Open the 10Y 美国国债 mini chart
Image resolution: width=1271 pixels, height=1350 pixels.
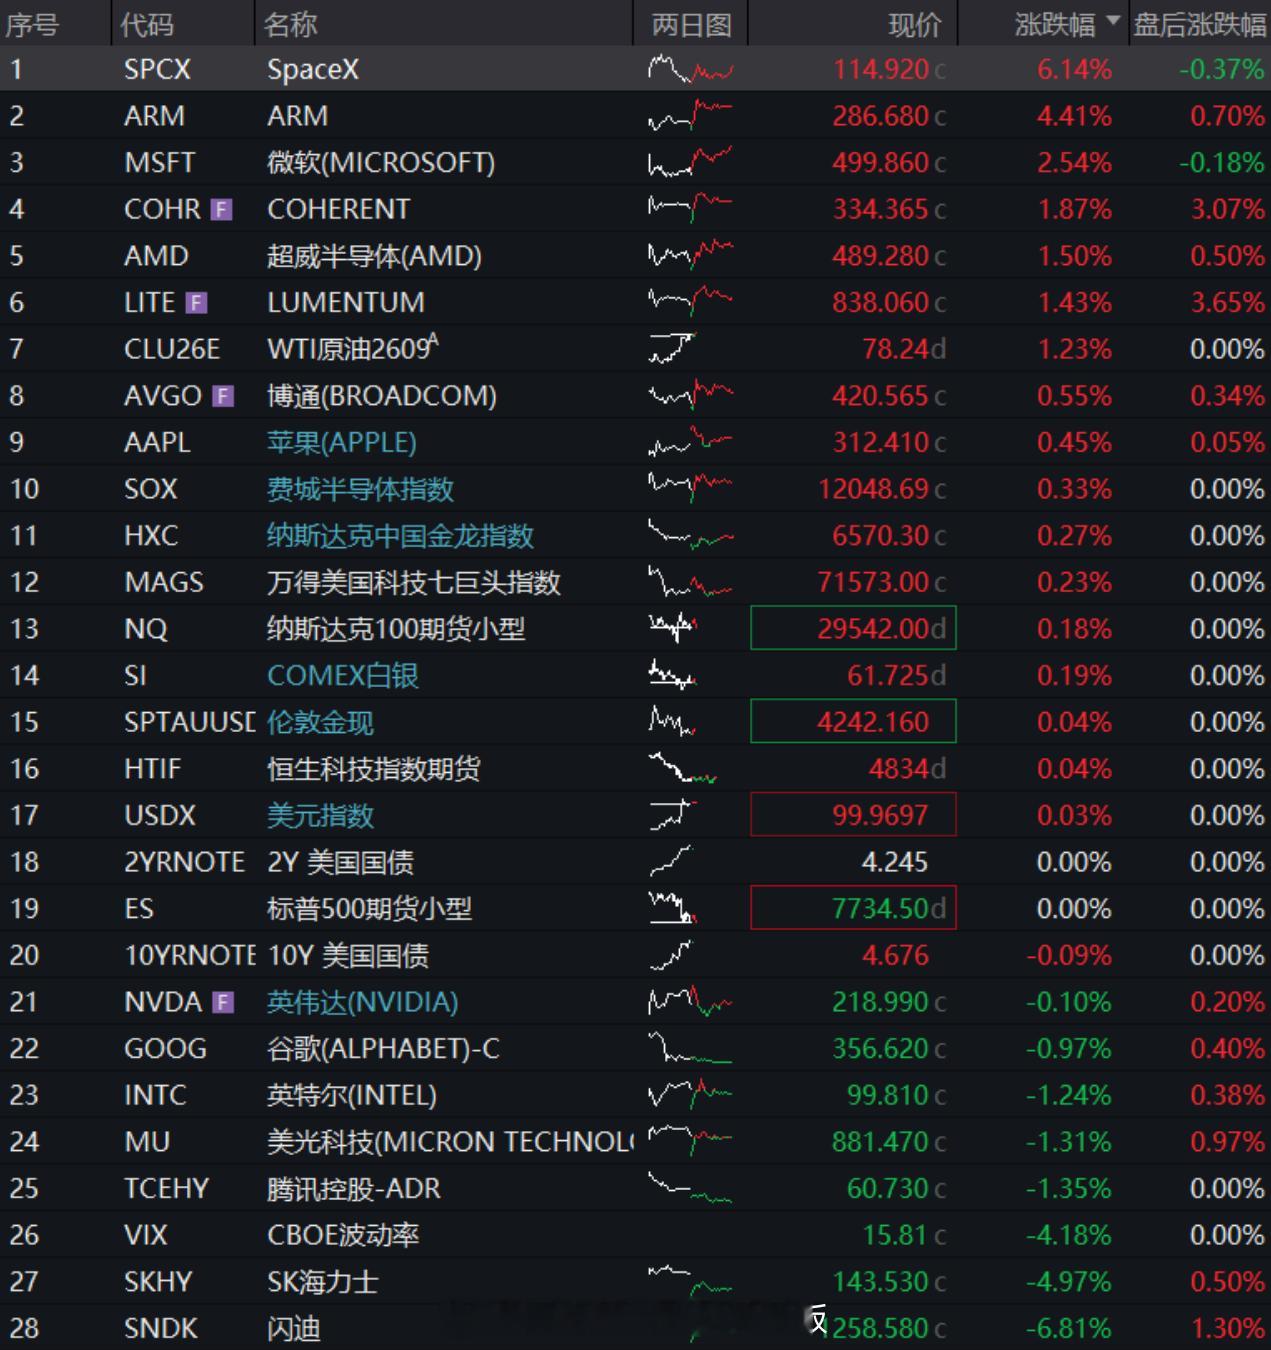point(670,955)
